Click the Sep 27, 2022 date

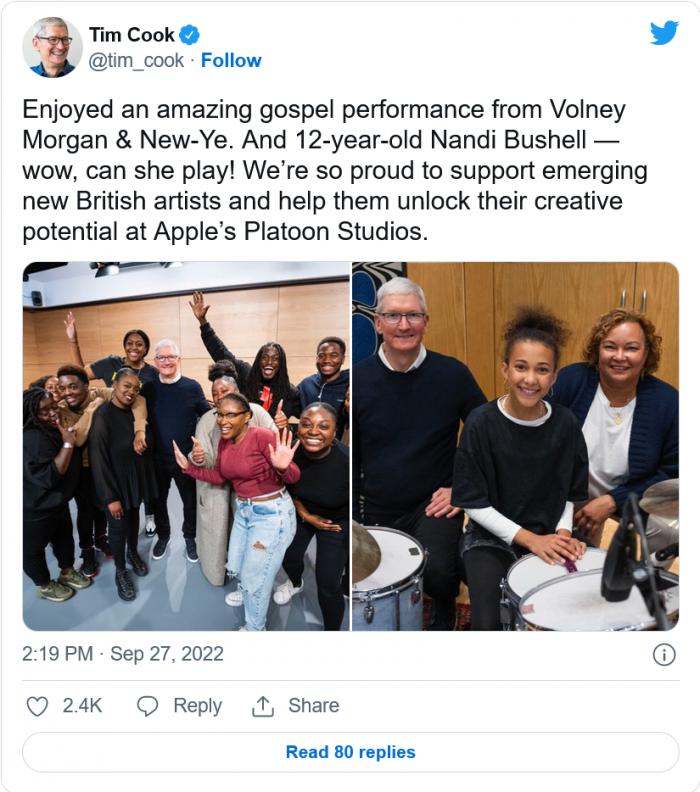[x=167, y=654]
